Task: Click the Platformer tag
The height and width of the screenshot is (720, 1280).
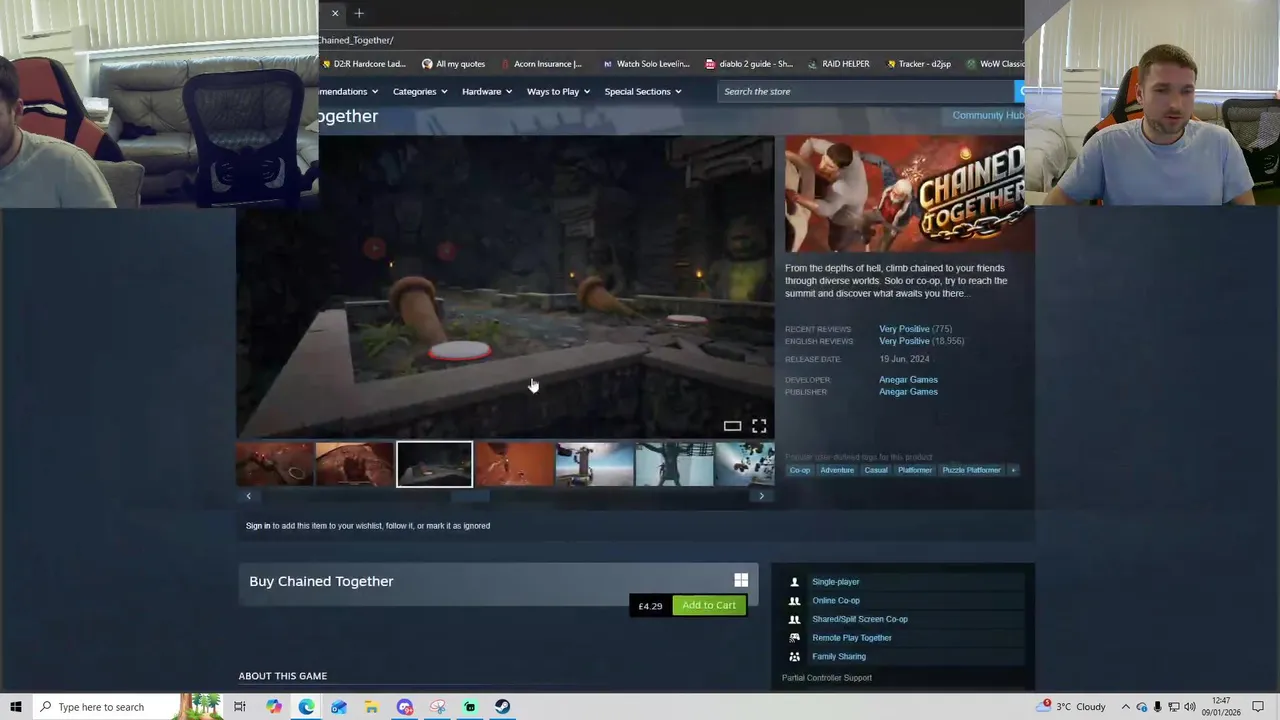Action: point(914,470)
